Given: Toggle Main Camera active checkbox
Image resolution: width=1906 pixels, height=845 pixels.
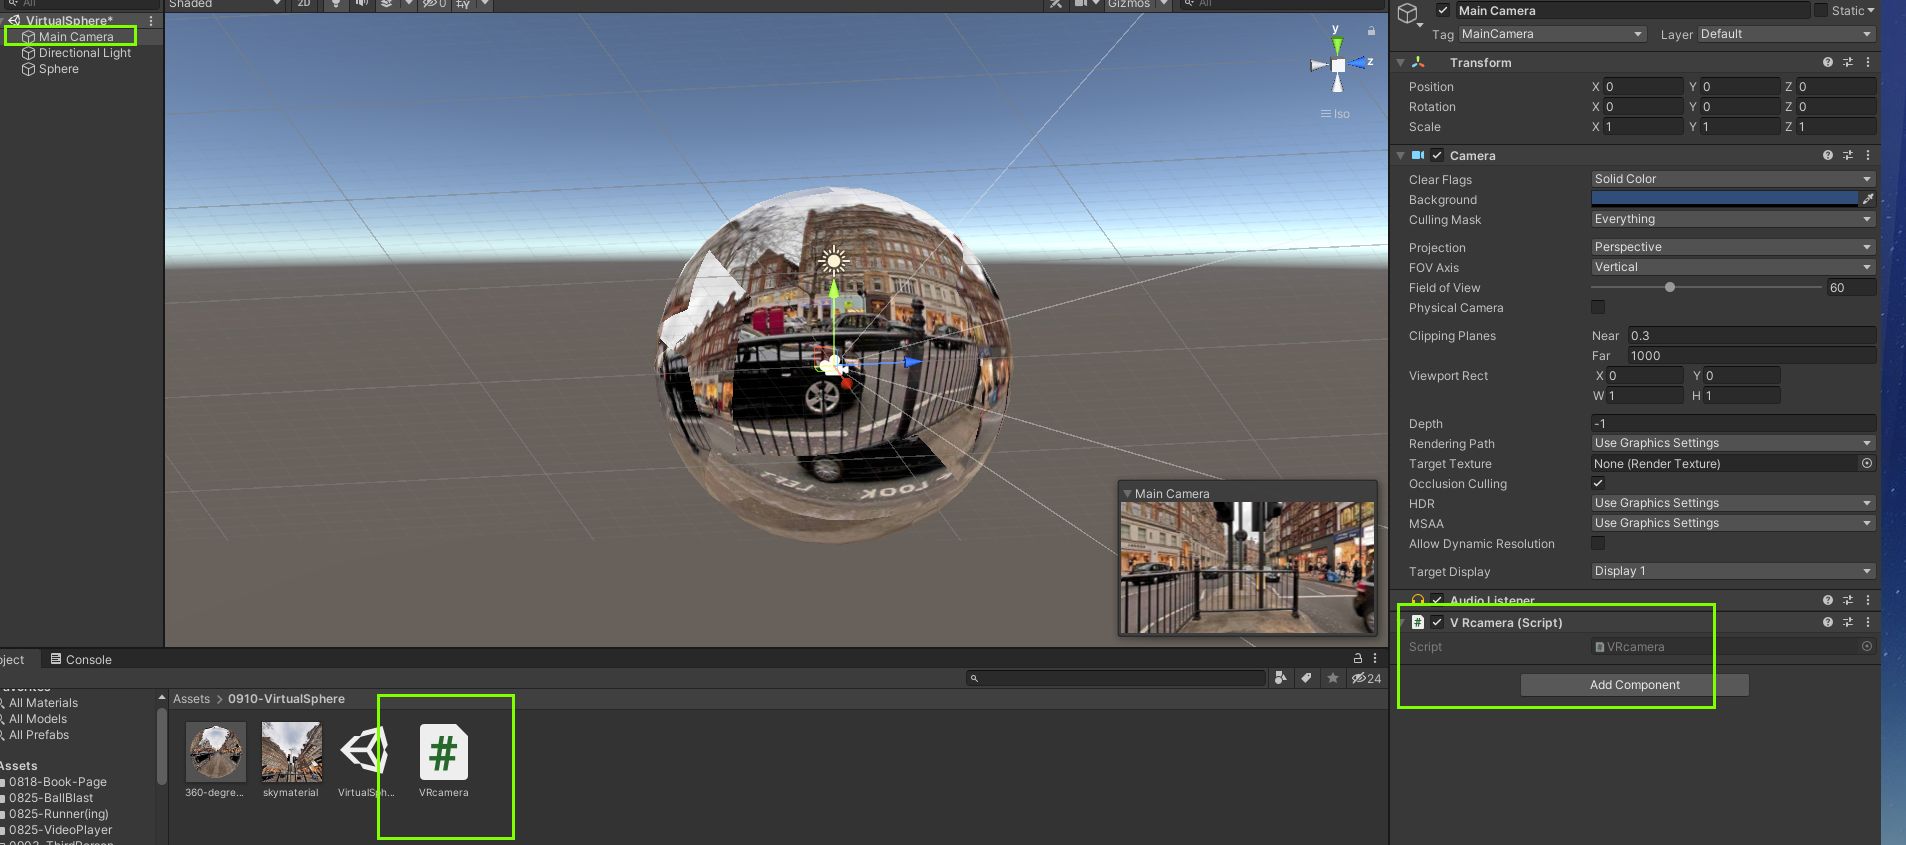Looking at the screenshot, I should click(1443, 10).
